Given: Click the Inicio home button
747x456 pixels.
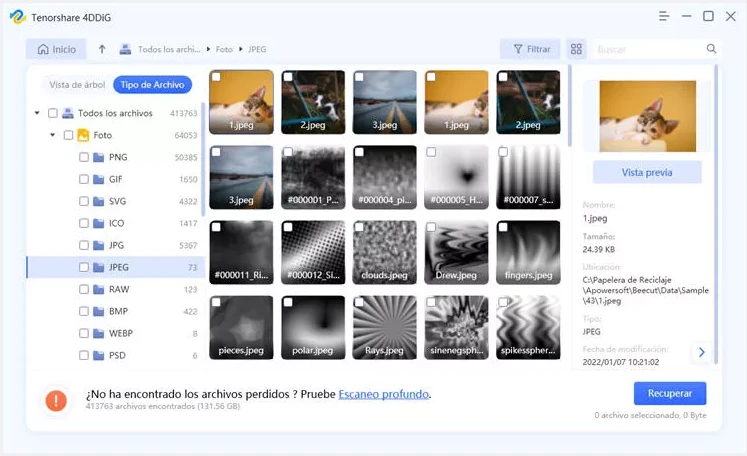Looking at the screenshot, I should 56,49.
